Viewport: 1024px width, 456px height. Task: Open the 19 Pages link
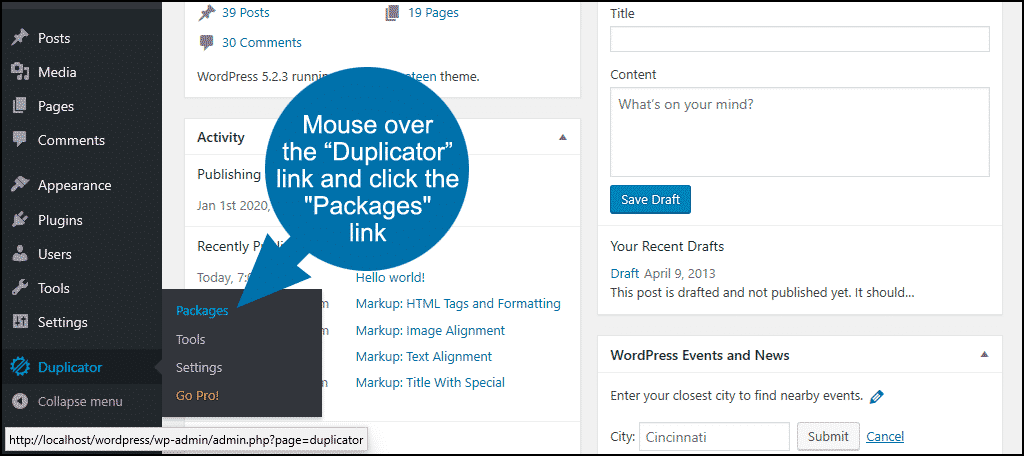(x=433, y=12)
